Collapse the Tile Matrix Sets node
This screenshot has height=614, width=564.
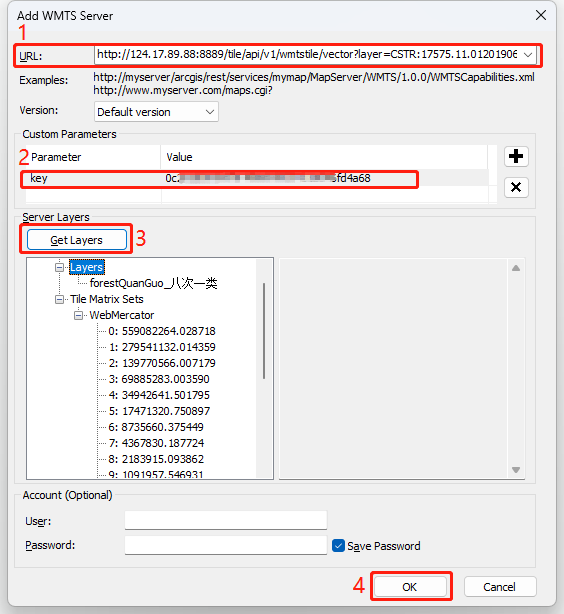60,300
